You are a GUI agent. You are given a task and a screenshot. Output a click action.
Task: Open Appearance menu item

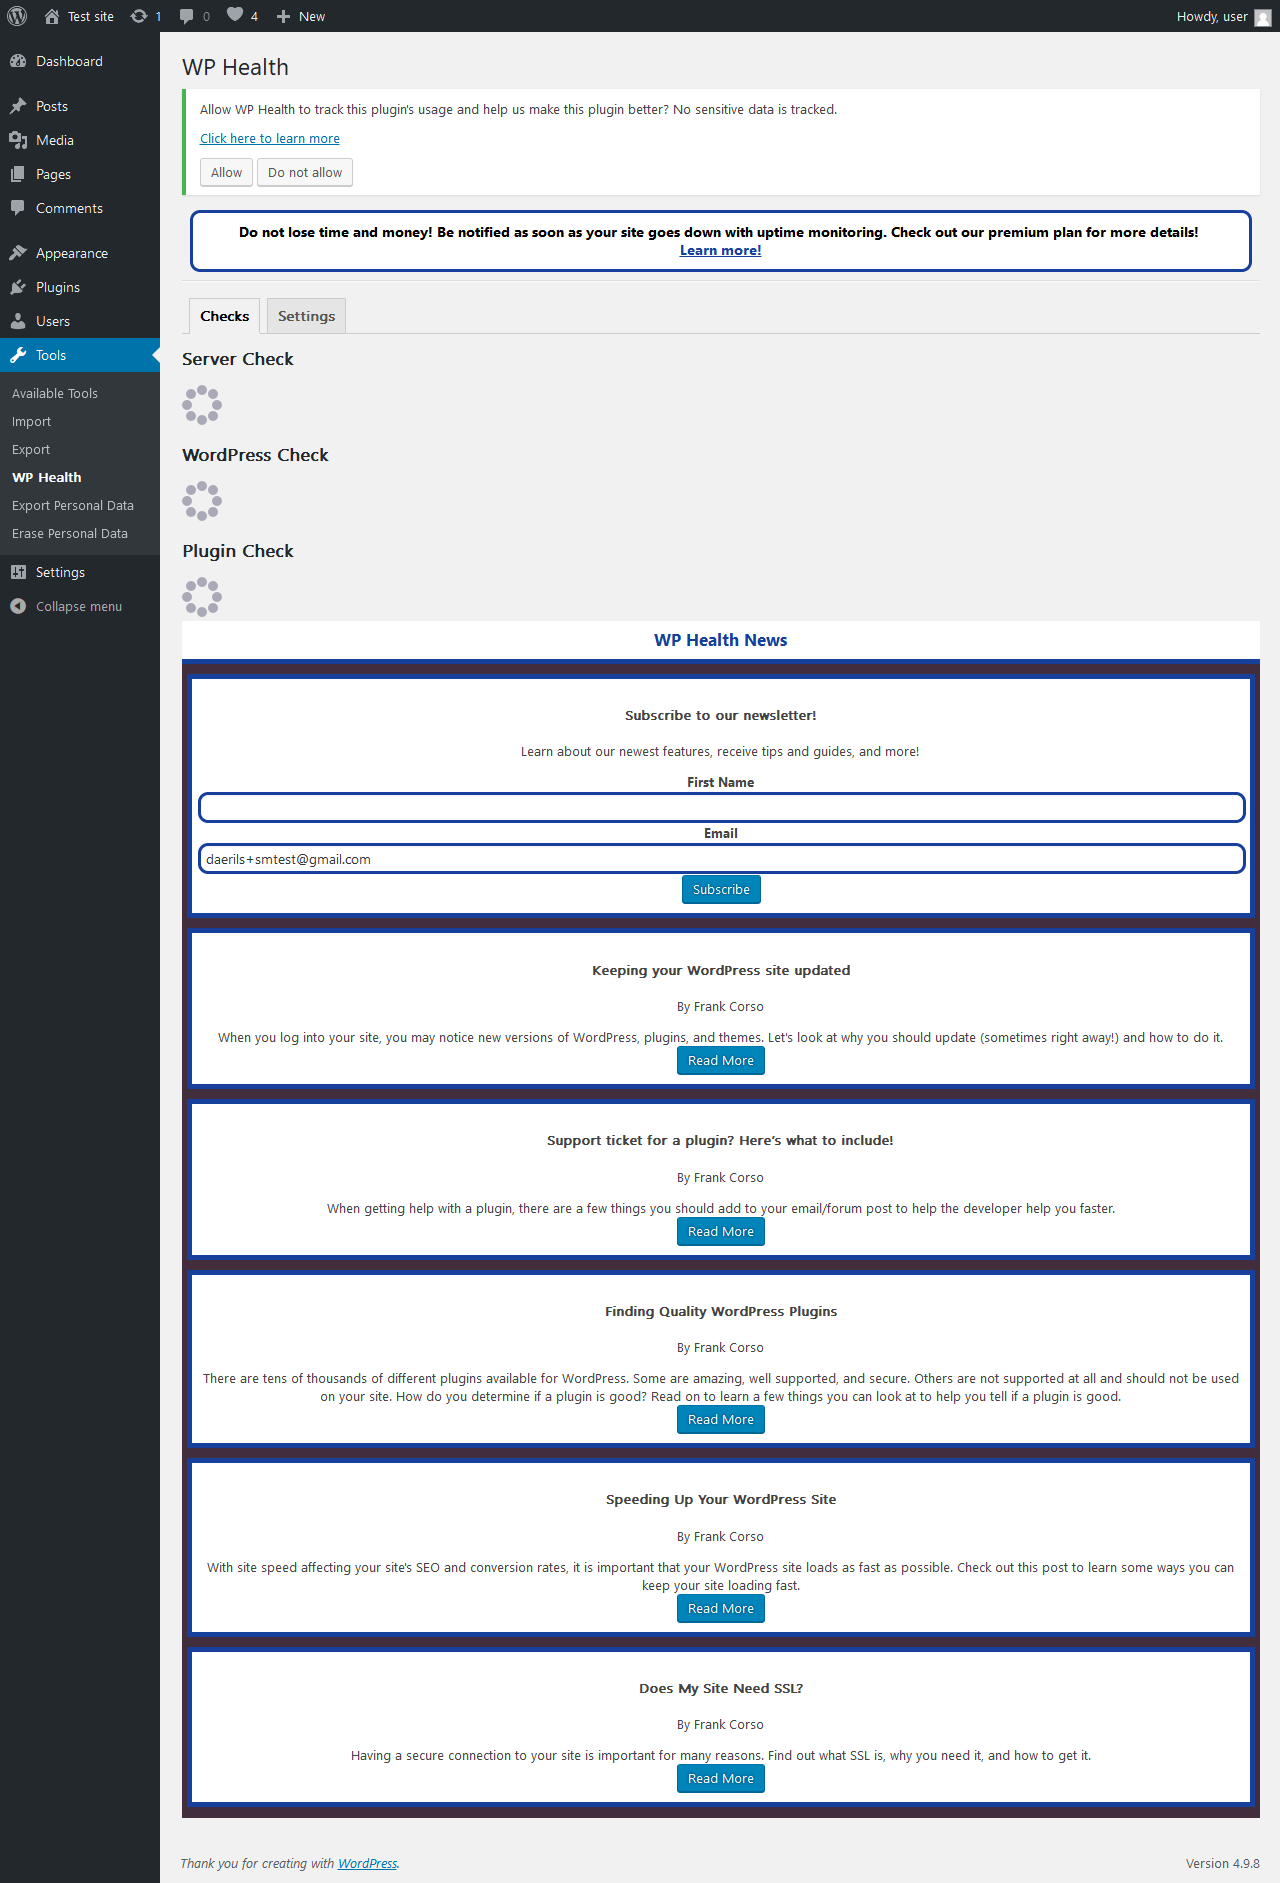80,253
